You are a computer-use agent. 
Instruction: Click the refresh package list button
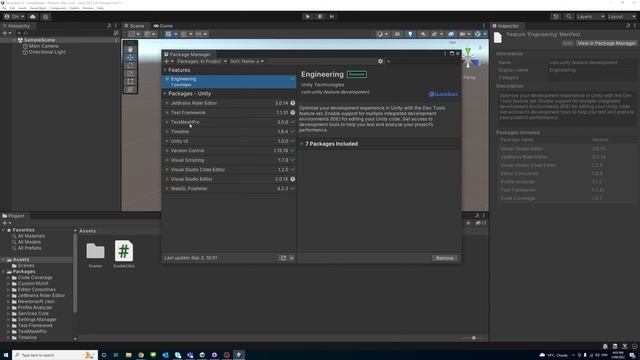(x=283, y=258)
